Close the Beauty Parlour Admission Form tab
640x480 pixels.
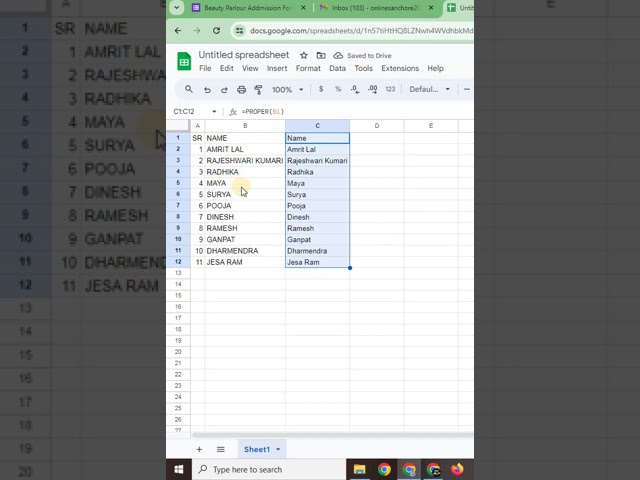[303, 8]
